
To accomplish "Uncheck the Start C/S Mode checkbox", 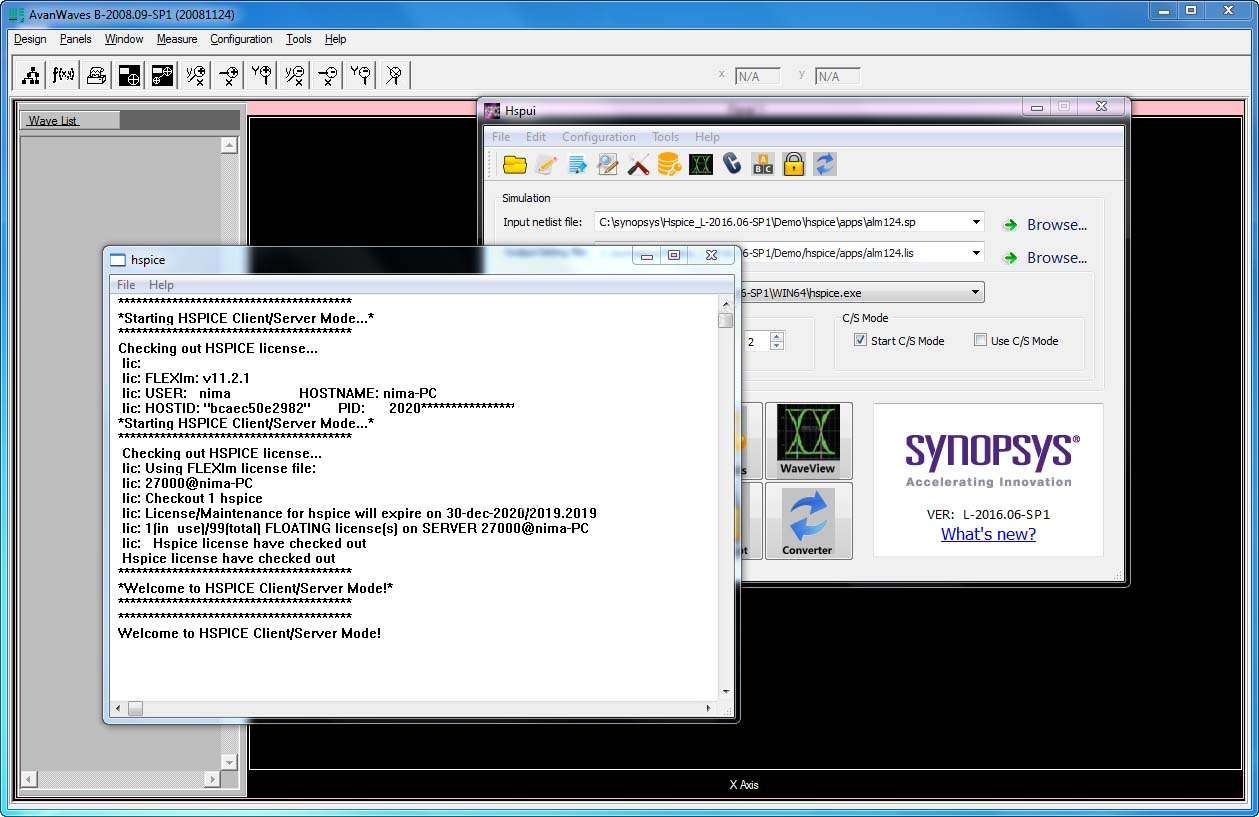I will (861, 340).
